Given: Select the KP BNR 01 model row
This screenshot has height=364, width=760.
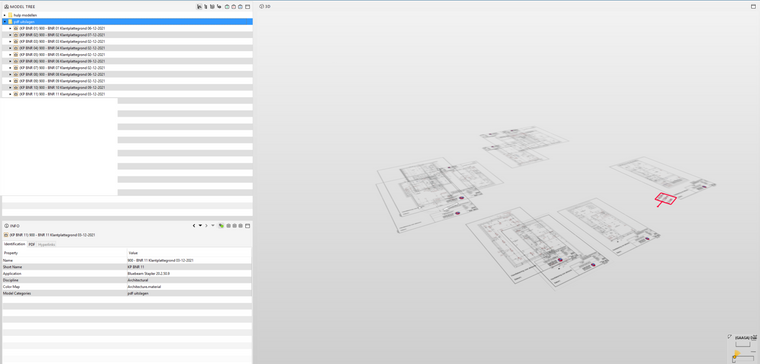Looking at the screenshot, I should 127,28.
